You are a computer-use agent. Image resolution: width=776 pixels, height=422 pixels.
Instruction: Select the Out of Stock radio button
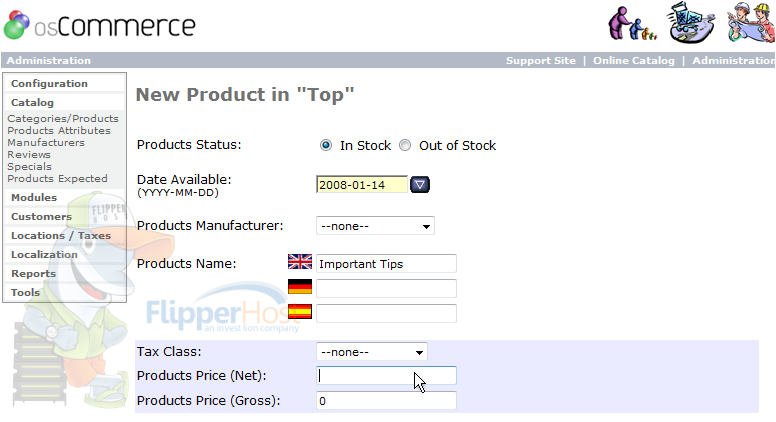[x=405, y=145]
